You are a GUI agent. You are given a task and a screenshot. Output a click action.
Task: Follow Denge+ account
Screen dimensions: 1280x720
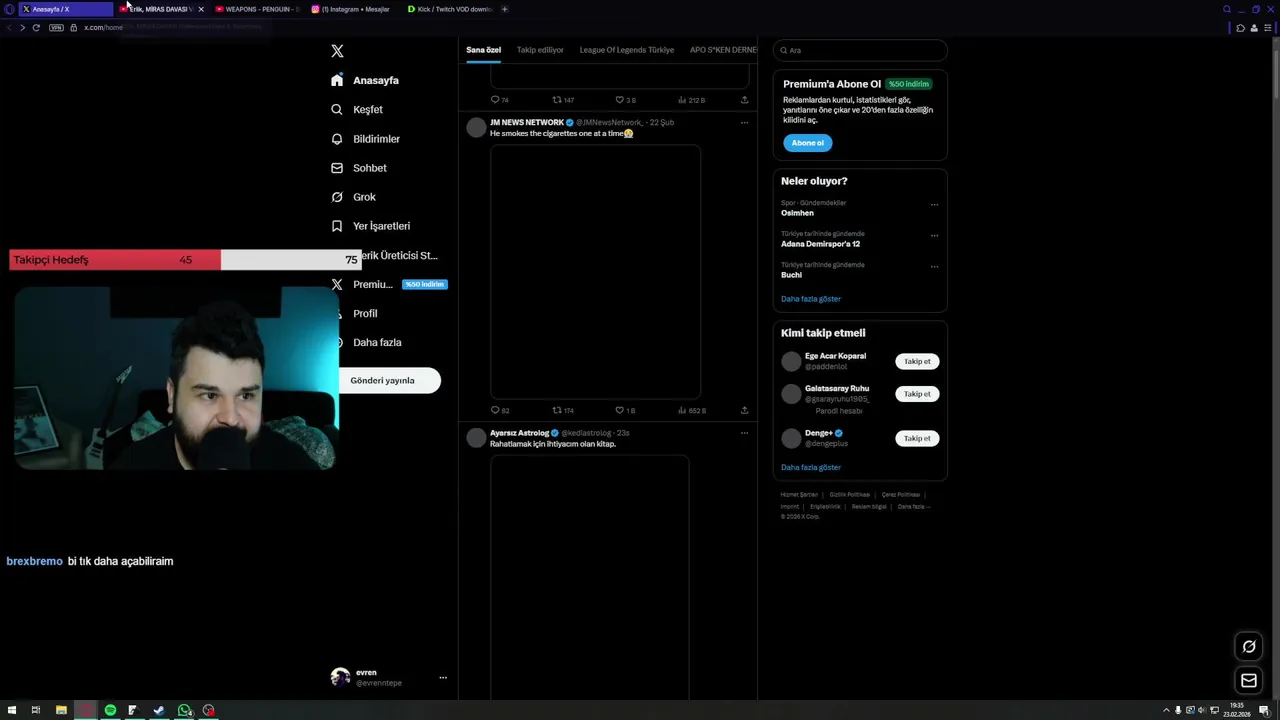(x=917, y=438)
